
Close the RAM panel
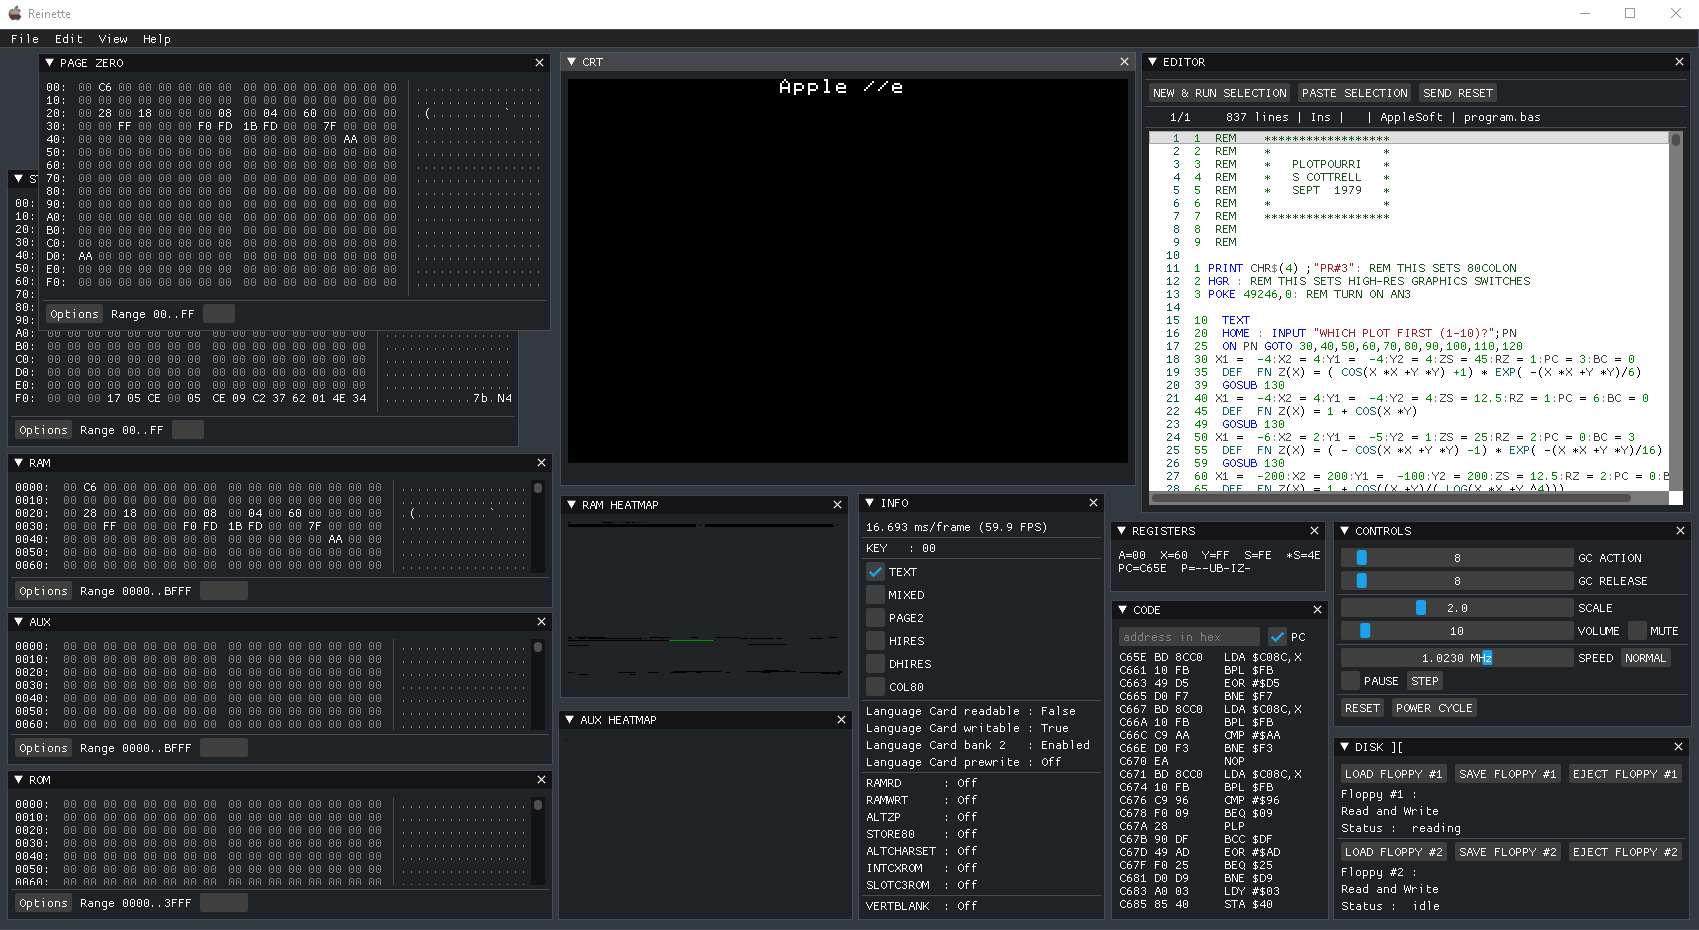[541, 463]
